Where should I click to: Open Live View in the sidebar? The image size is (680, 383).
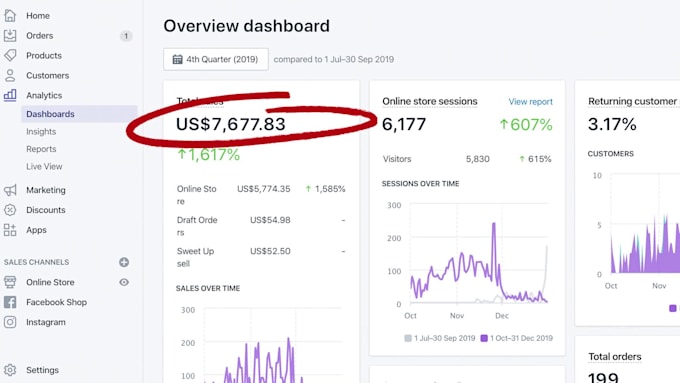pos(44,166)
